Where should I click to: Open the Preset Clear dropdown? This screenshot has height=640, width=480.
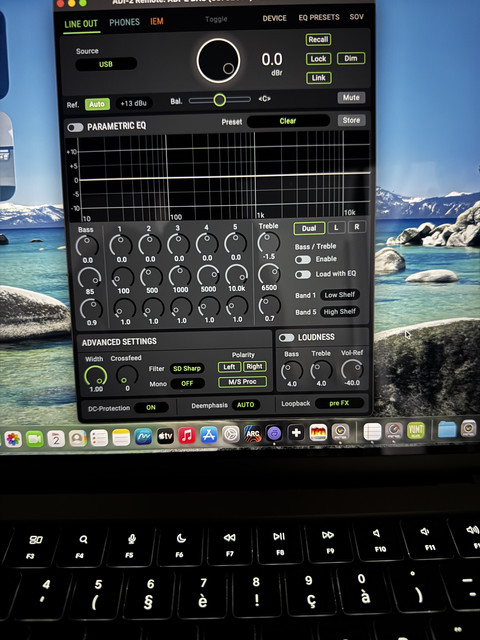click(x=288, y=121)
